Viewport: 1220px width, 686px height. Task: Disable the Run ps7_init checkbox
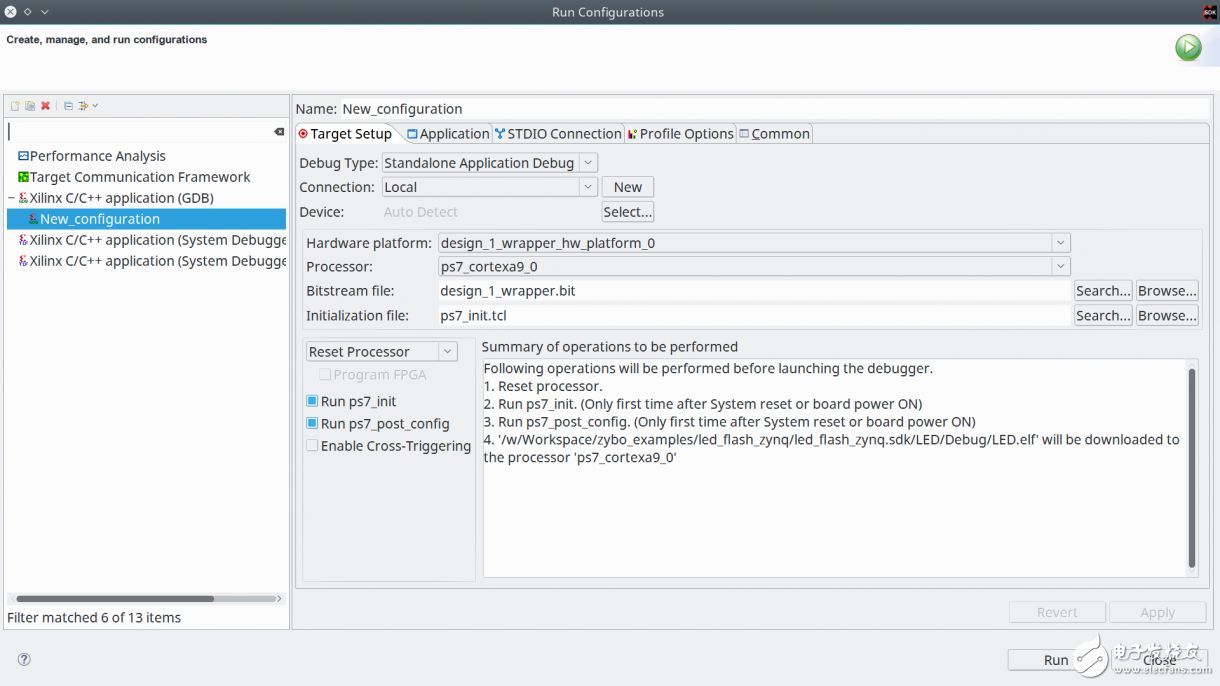[x=312, y=401]
